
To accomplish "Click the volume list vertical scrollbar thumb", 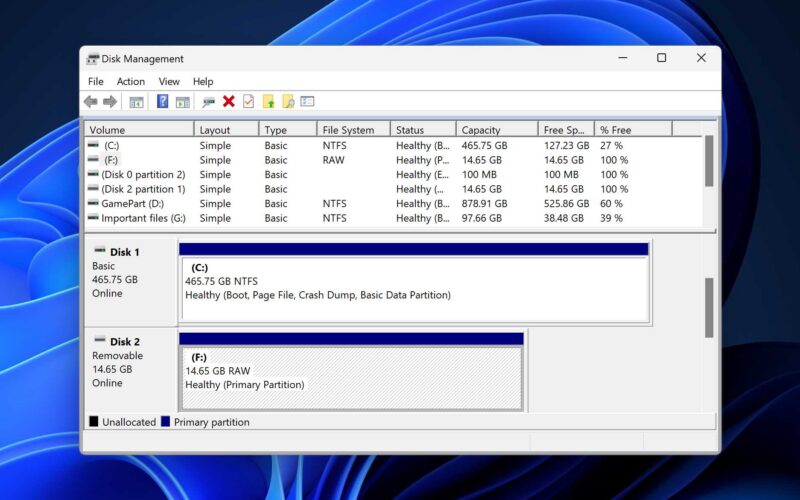I will click(x=709, y=161).
